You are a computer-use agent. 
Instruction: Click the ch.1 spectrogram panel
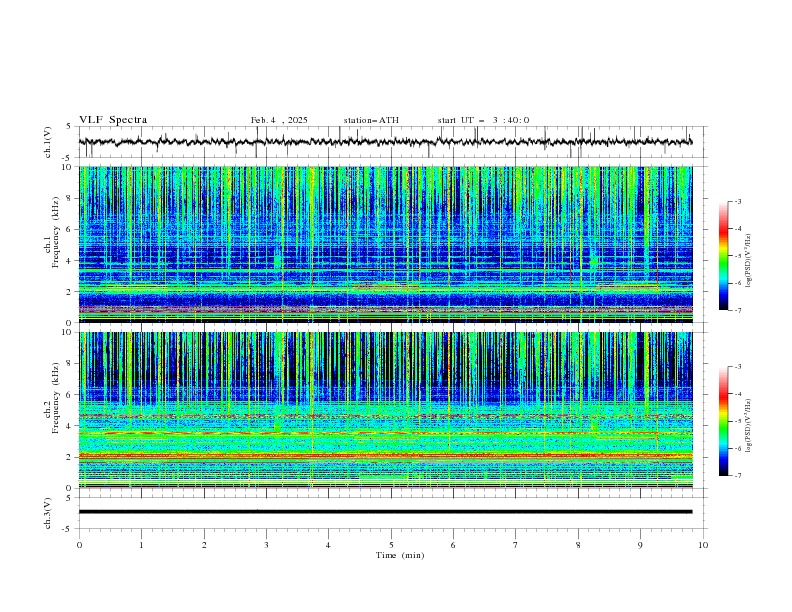point(385,244)
